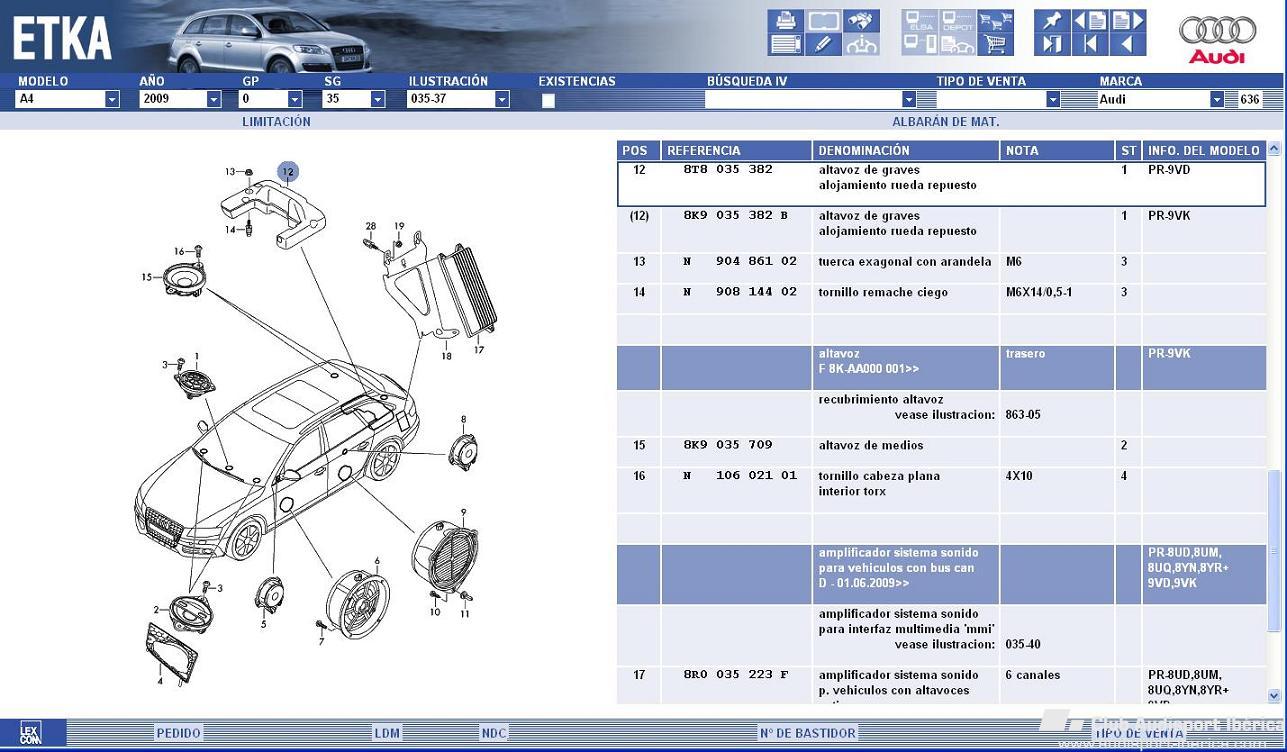Click the blank label frame icon
This screenshot has width=1287, height=752.
point(823,21)
